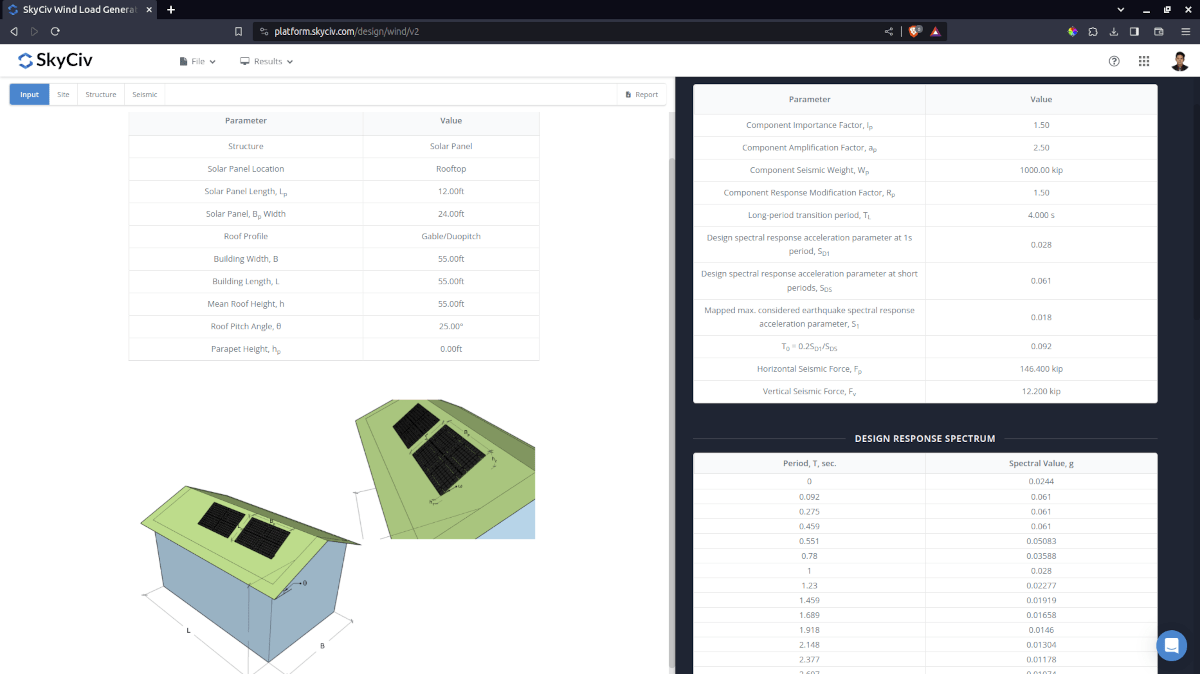The image size is (1200, 674).
Task: Open the SkyCiv apps grid icon
Action: 1144,60
